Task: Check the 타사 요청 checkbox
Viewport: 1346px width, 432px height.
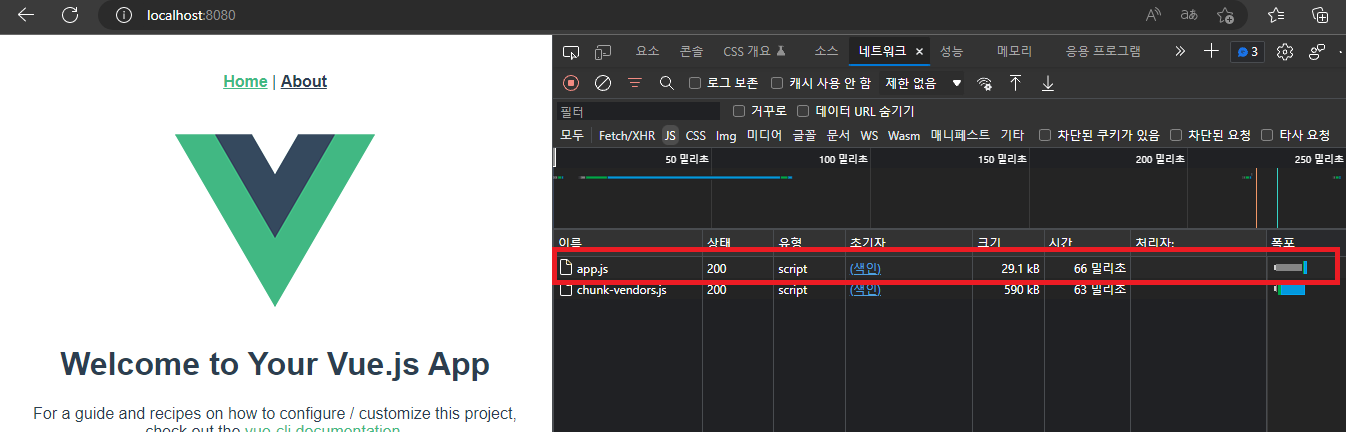Action: [x=1267, y=135]
